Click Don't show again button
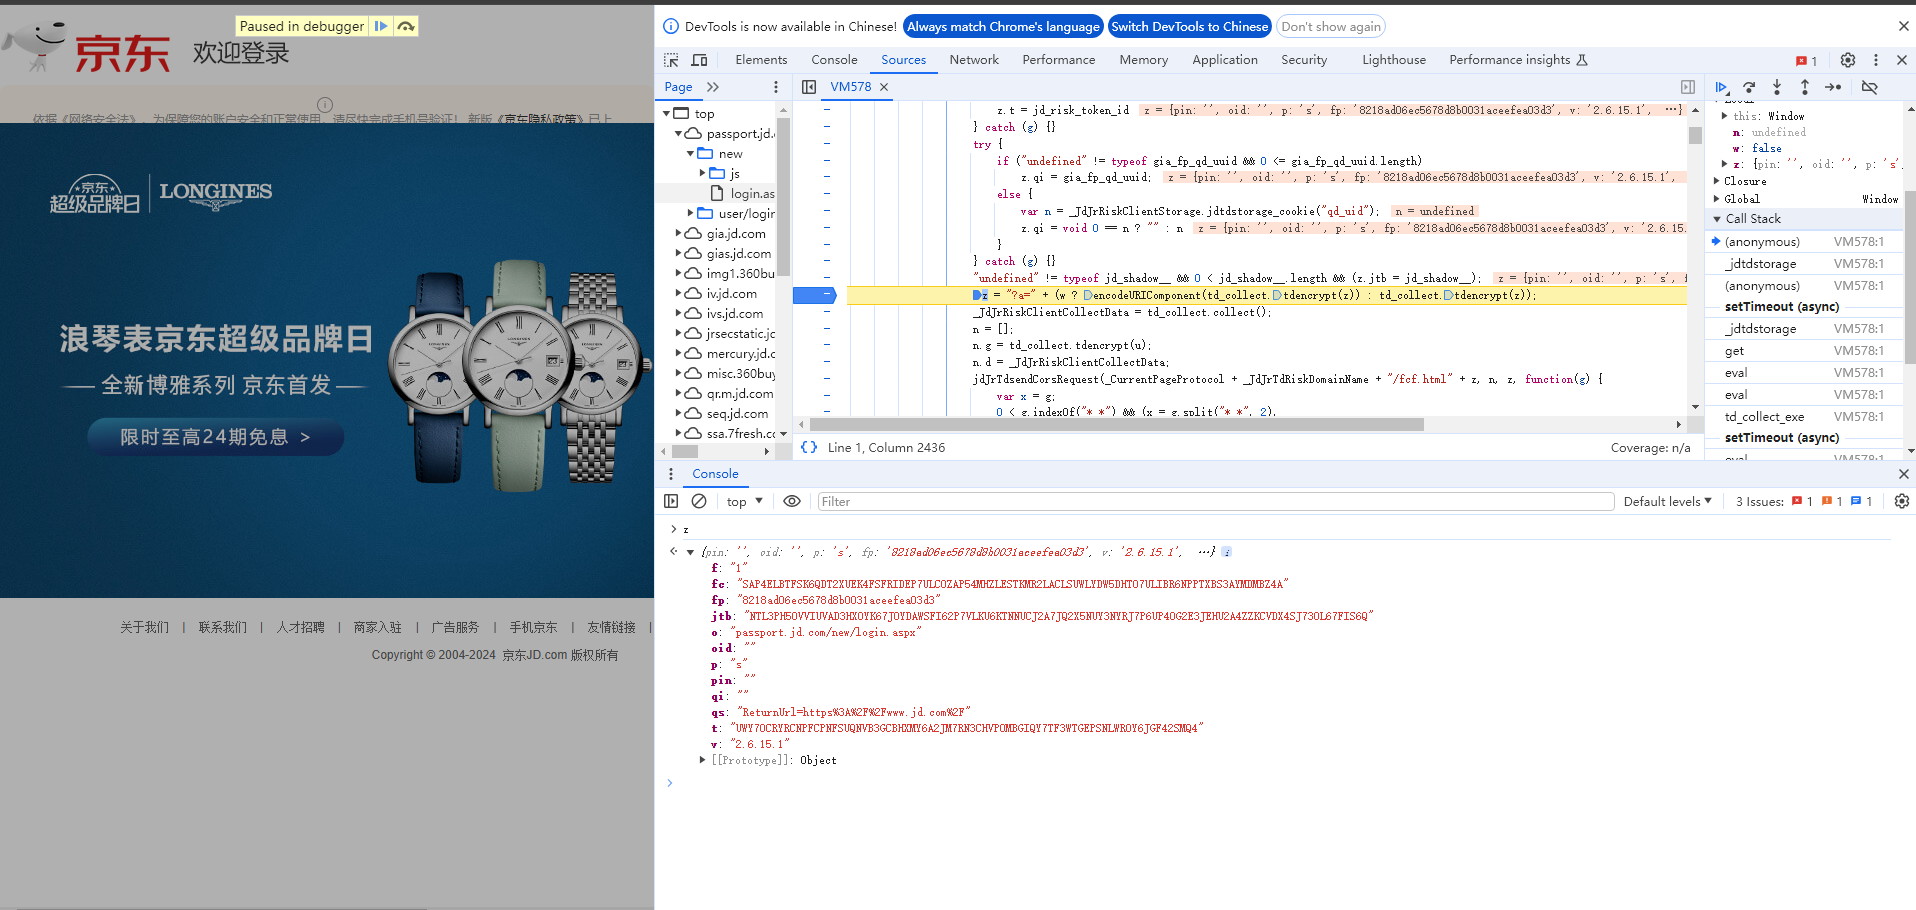Screen dimensions: 1916x910 coord(1331,27)
